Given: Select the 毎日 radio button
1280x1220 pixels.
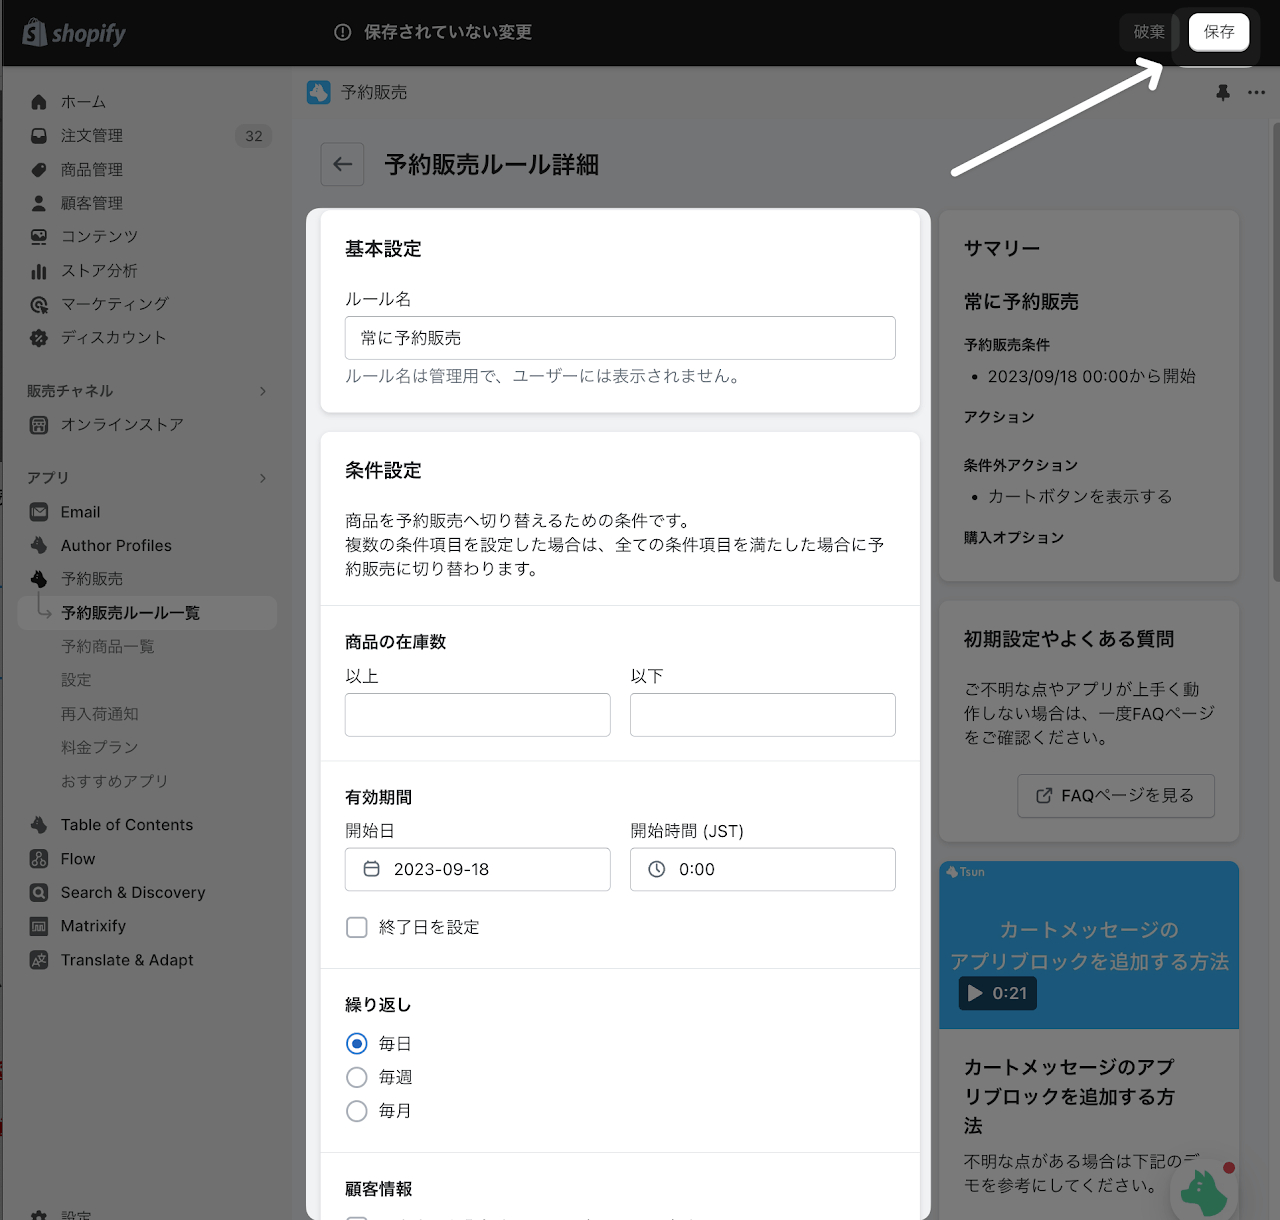Looking at the screenshot, I should click(x=357, y=1043).
